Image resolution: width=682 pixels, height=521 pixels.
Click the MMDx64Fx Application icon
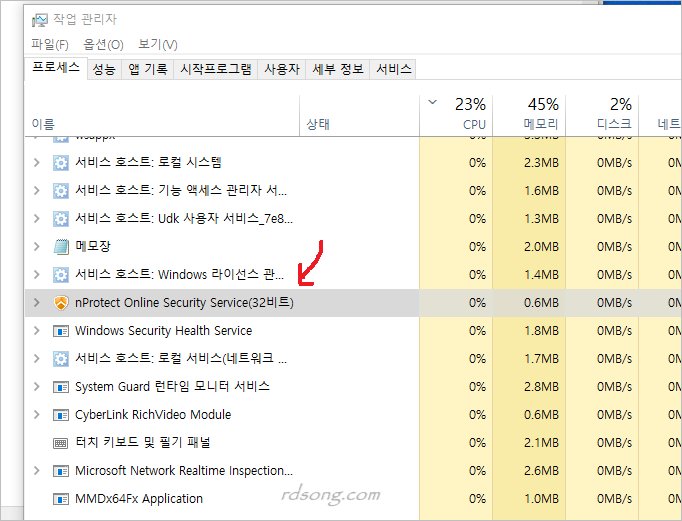(60, 499)
